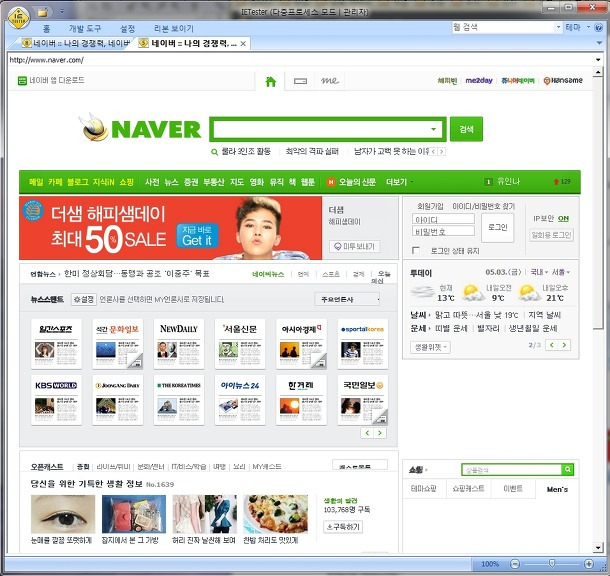Click the 구독하기 subscribe button
This screenshot has height=576, width=610.
[x=343, y=527]
